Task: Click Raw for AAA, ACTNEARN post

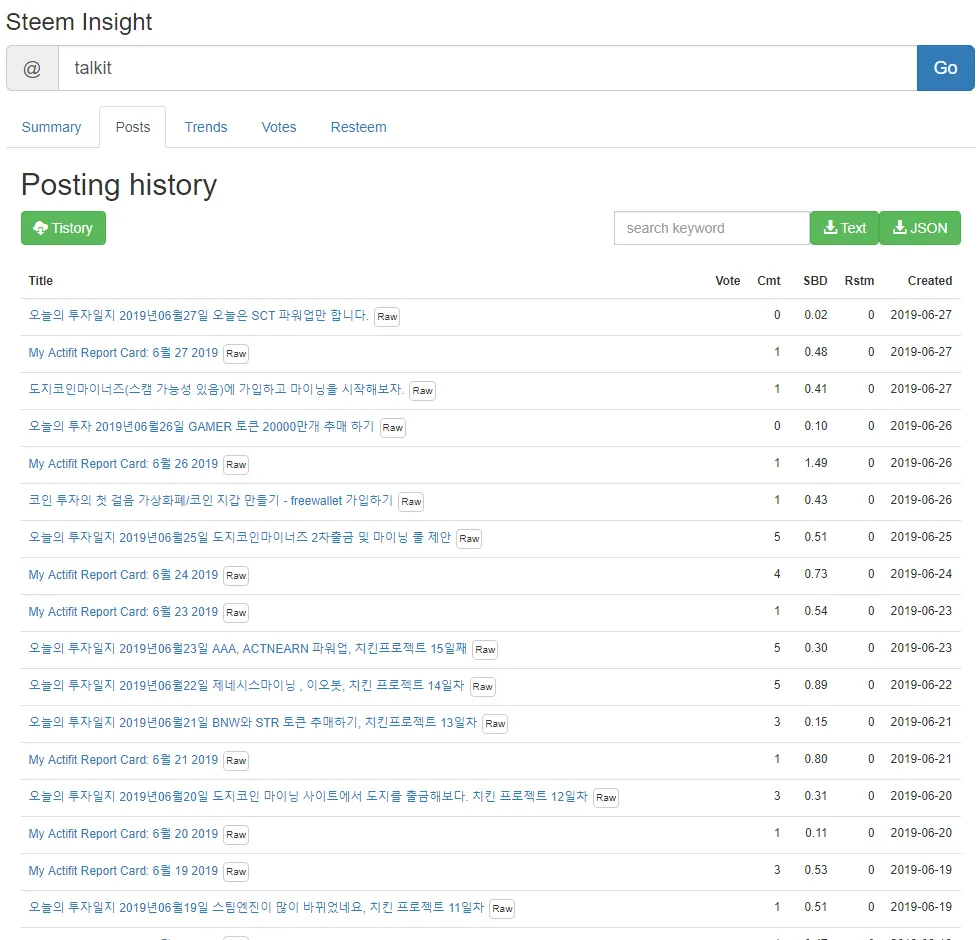Action: (x=485, y=650)
